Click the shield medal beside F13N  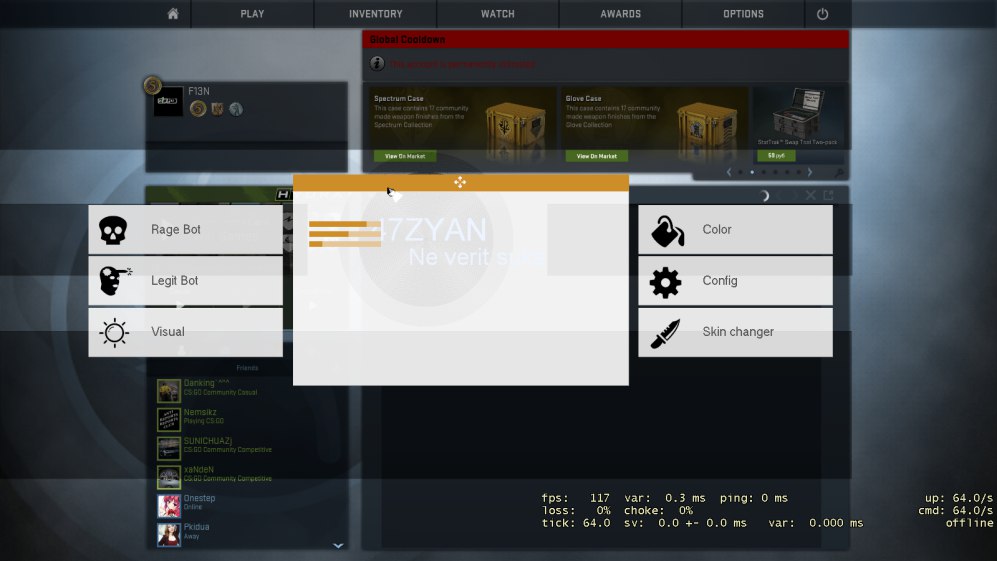click(x=217, y=109)
